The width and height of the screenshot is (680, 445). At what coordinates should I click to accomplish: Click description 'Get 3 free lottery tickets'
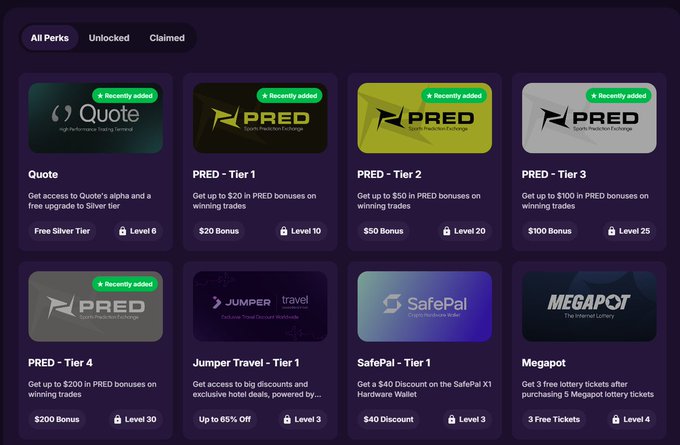coord(588,389)
